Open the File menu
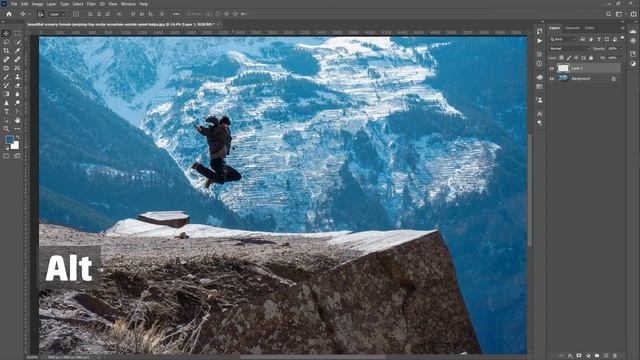The width and height of the screenshot is (640, 360). tap(14, 4)
